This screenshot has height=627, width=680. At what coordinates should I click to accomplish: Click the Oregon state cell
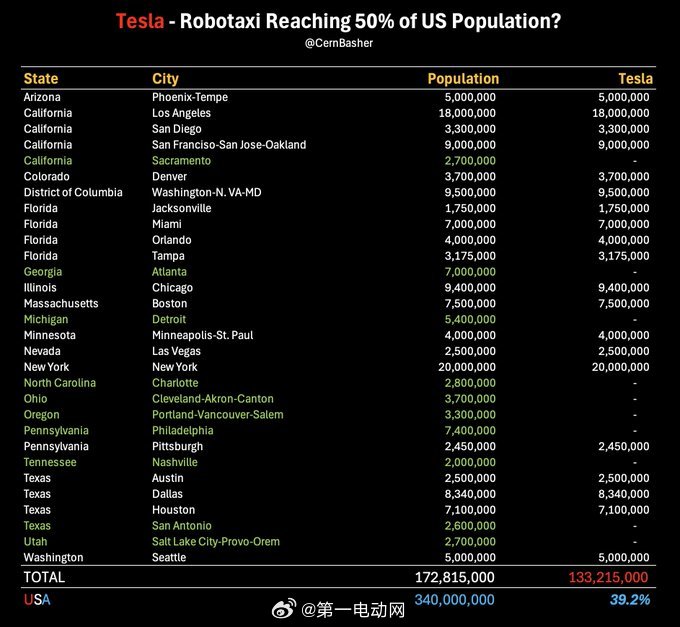coord(42,415)
